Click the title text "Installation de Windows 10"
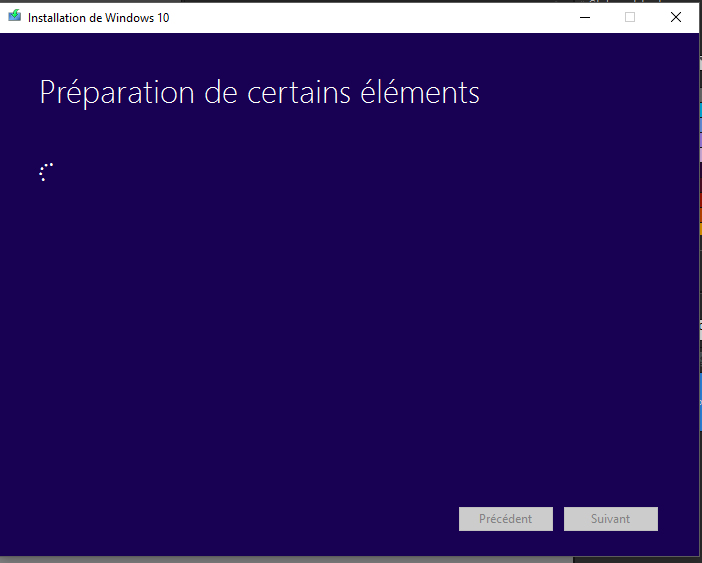Image resolution: width=702 pixels, height=563 pixels. coord(98,18)
